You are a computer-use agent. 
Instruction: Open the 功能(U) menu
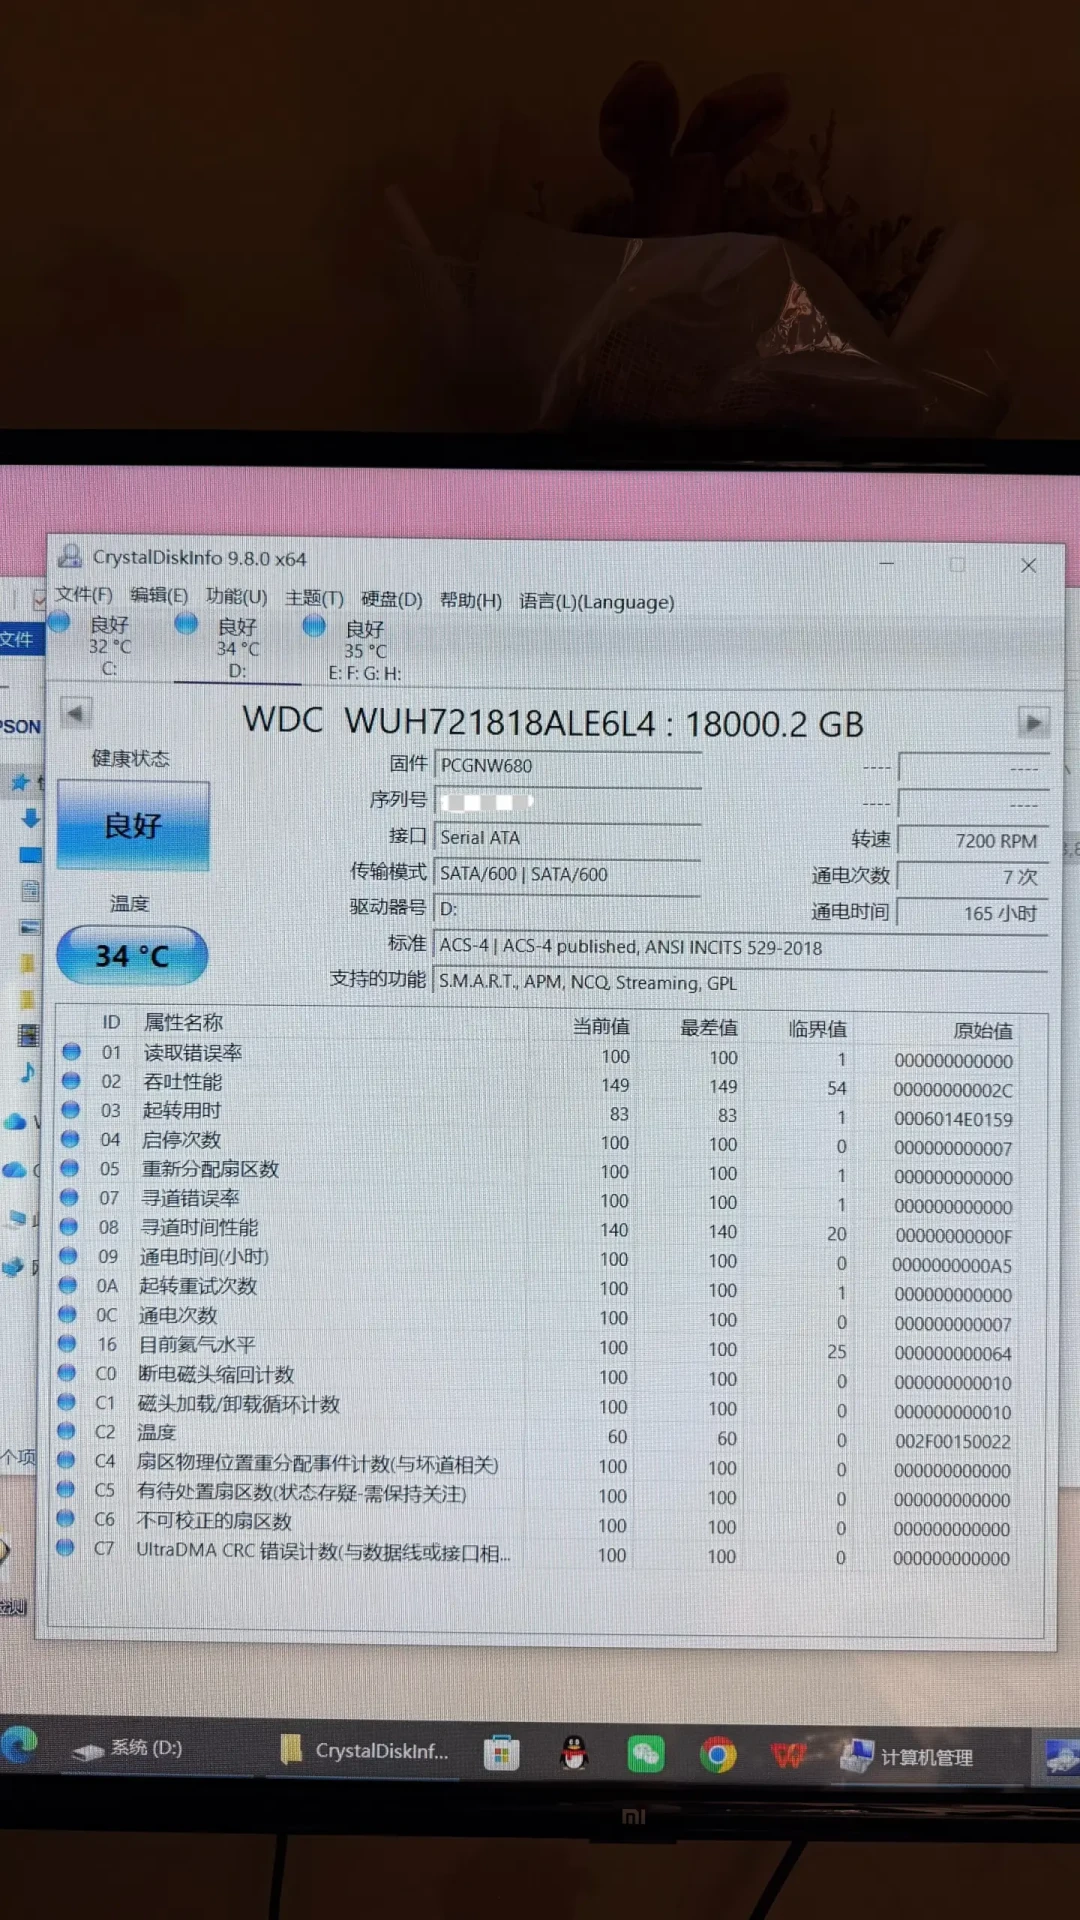pyautogui.click(x=236, y=597)
